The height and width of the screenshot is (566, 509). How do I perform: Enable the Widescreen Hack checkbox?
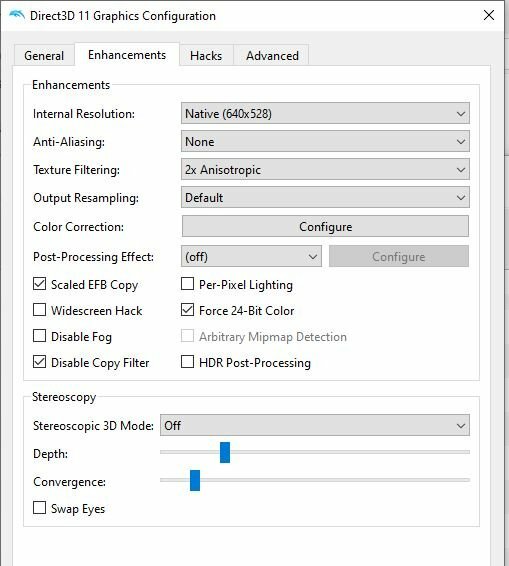point(39,310)
